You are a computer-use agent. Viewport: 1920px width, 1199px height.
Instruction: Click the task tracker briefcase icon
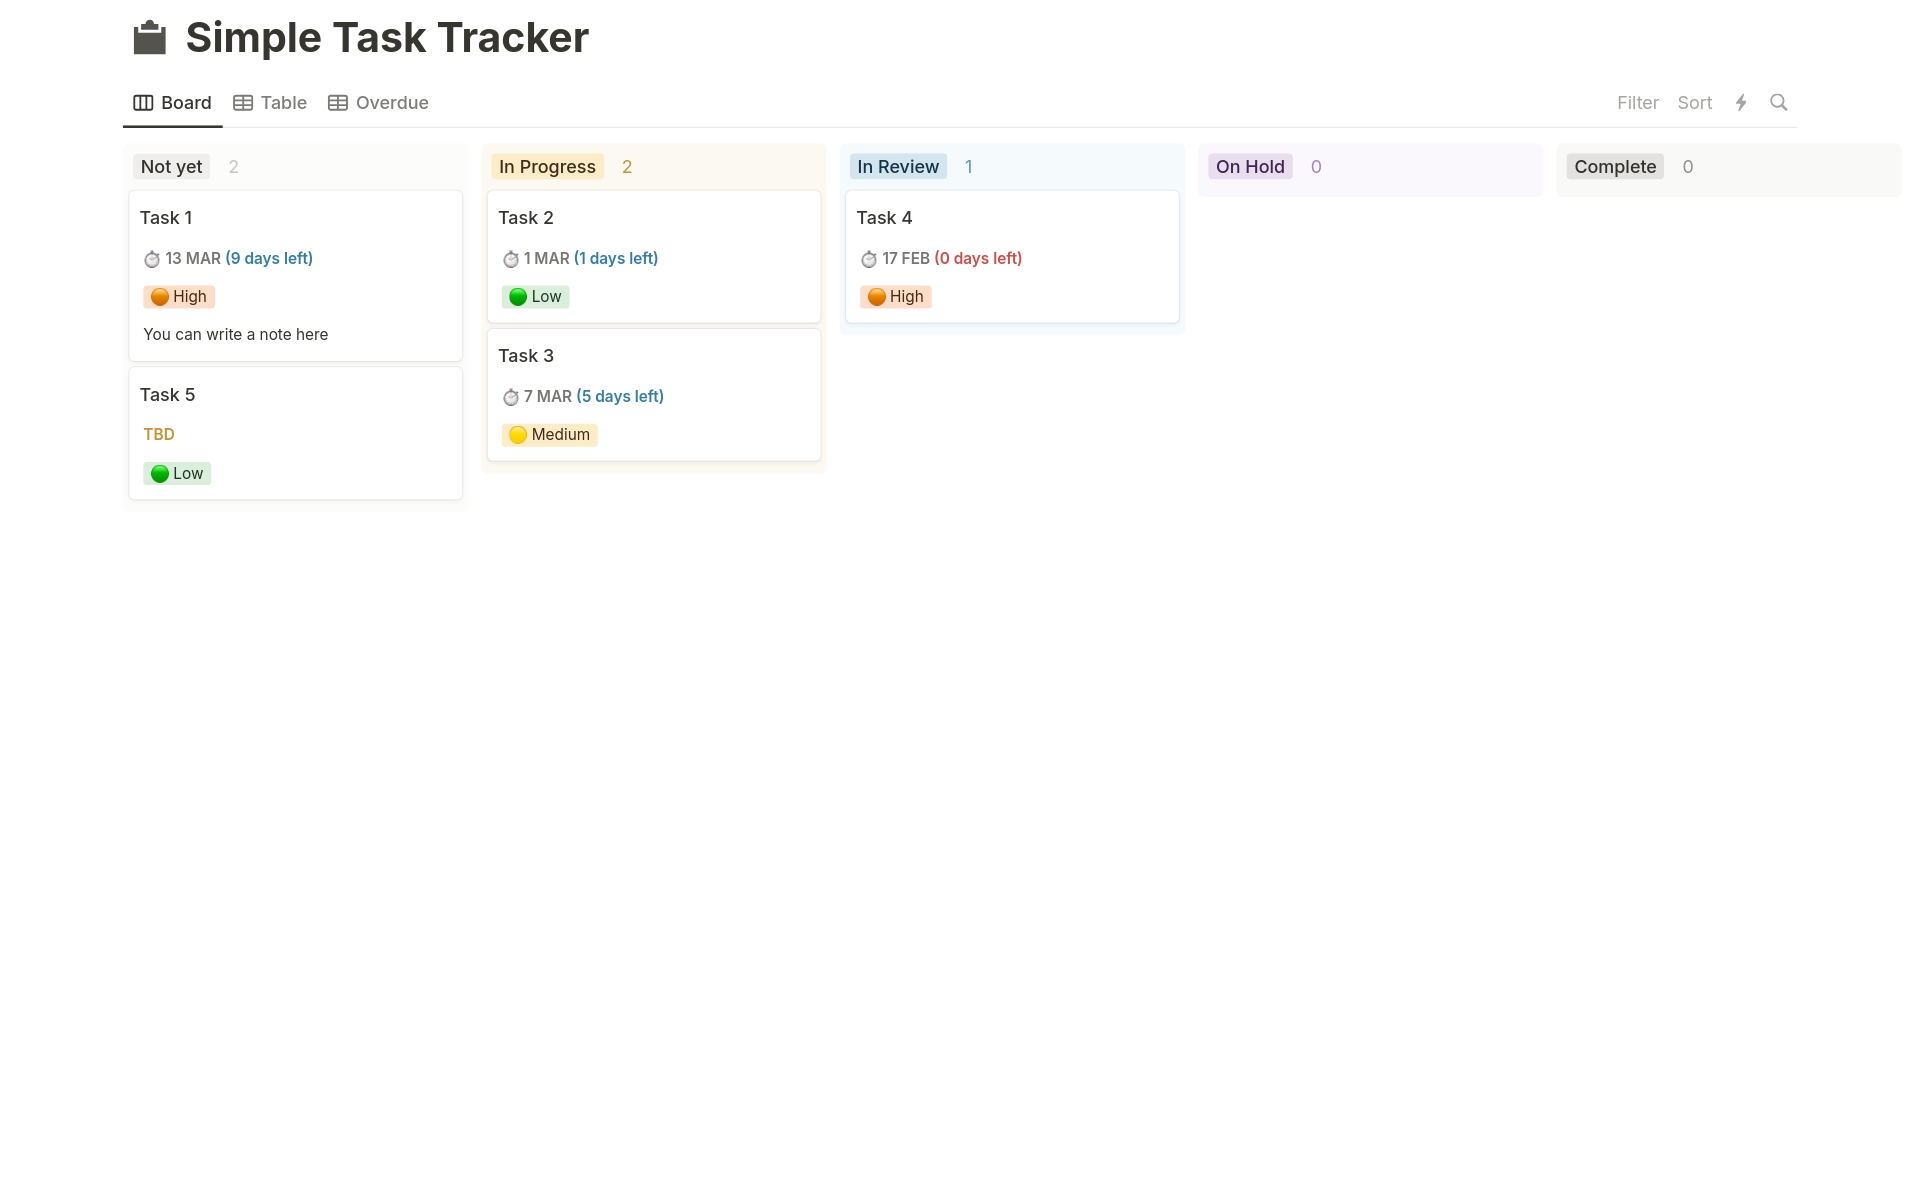point(151,37)
